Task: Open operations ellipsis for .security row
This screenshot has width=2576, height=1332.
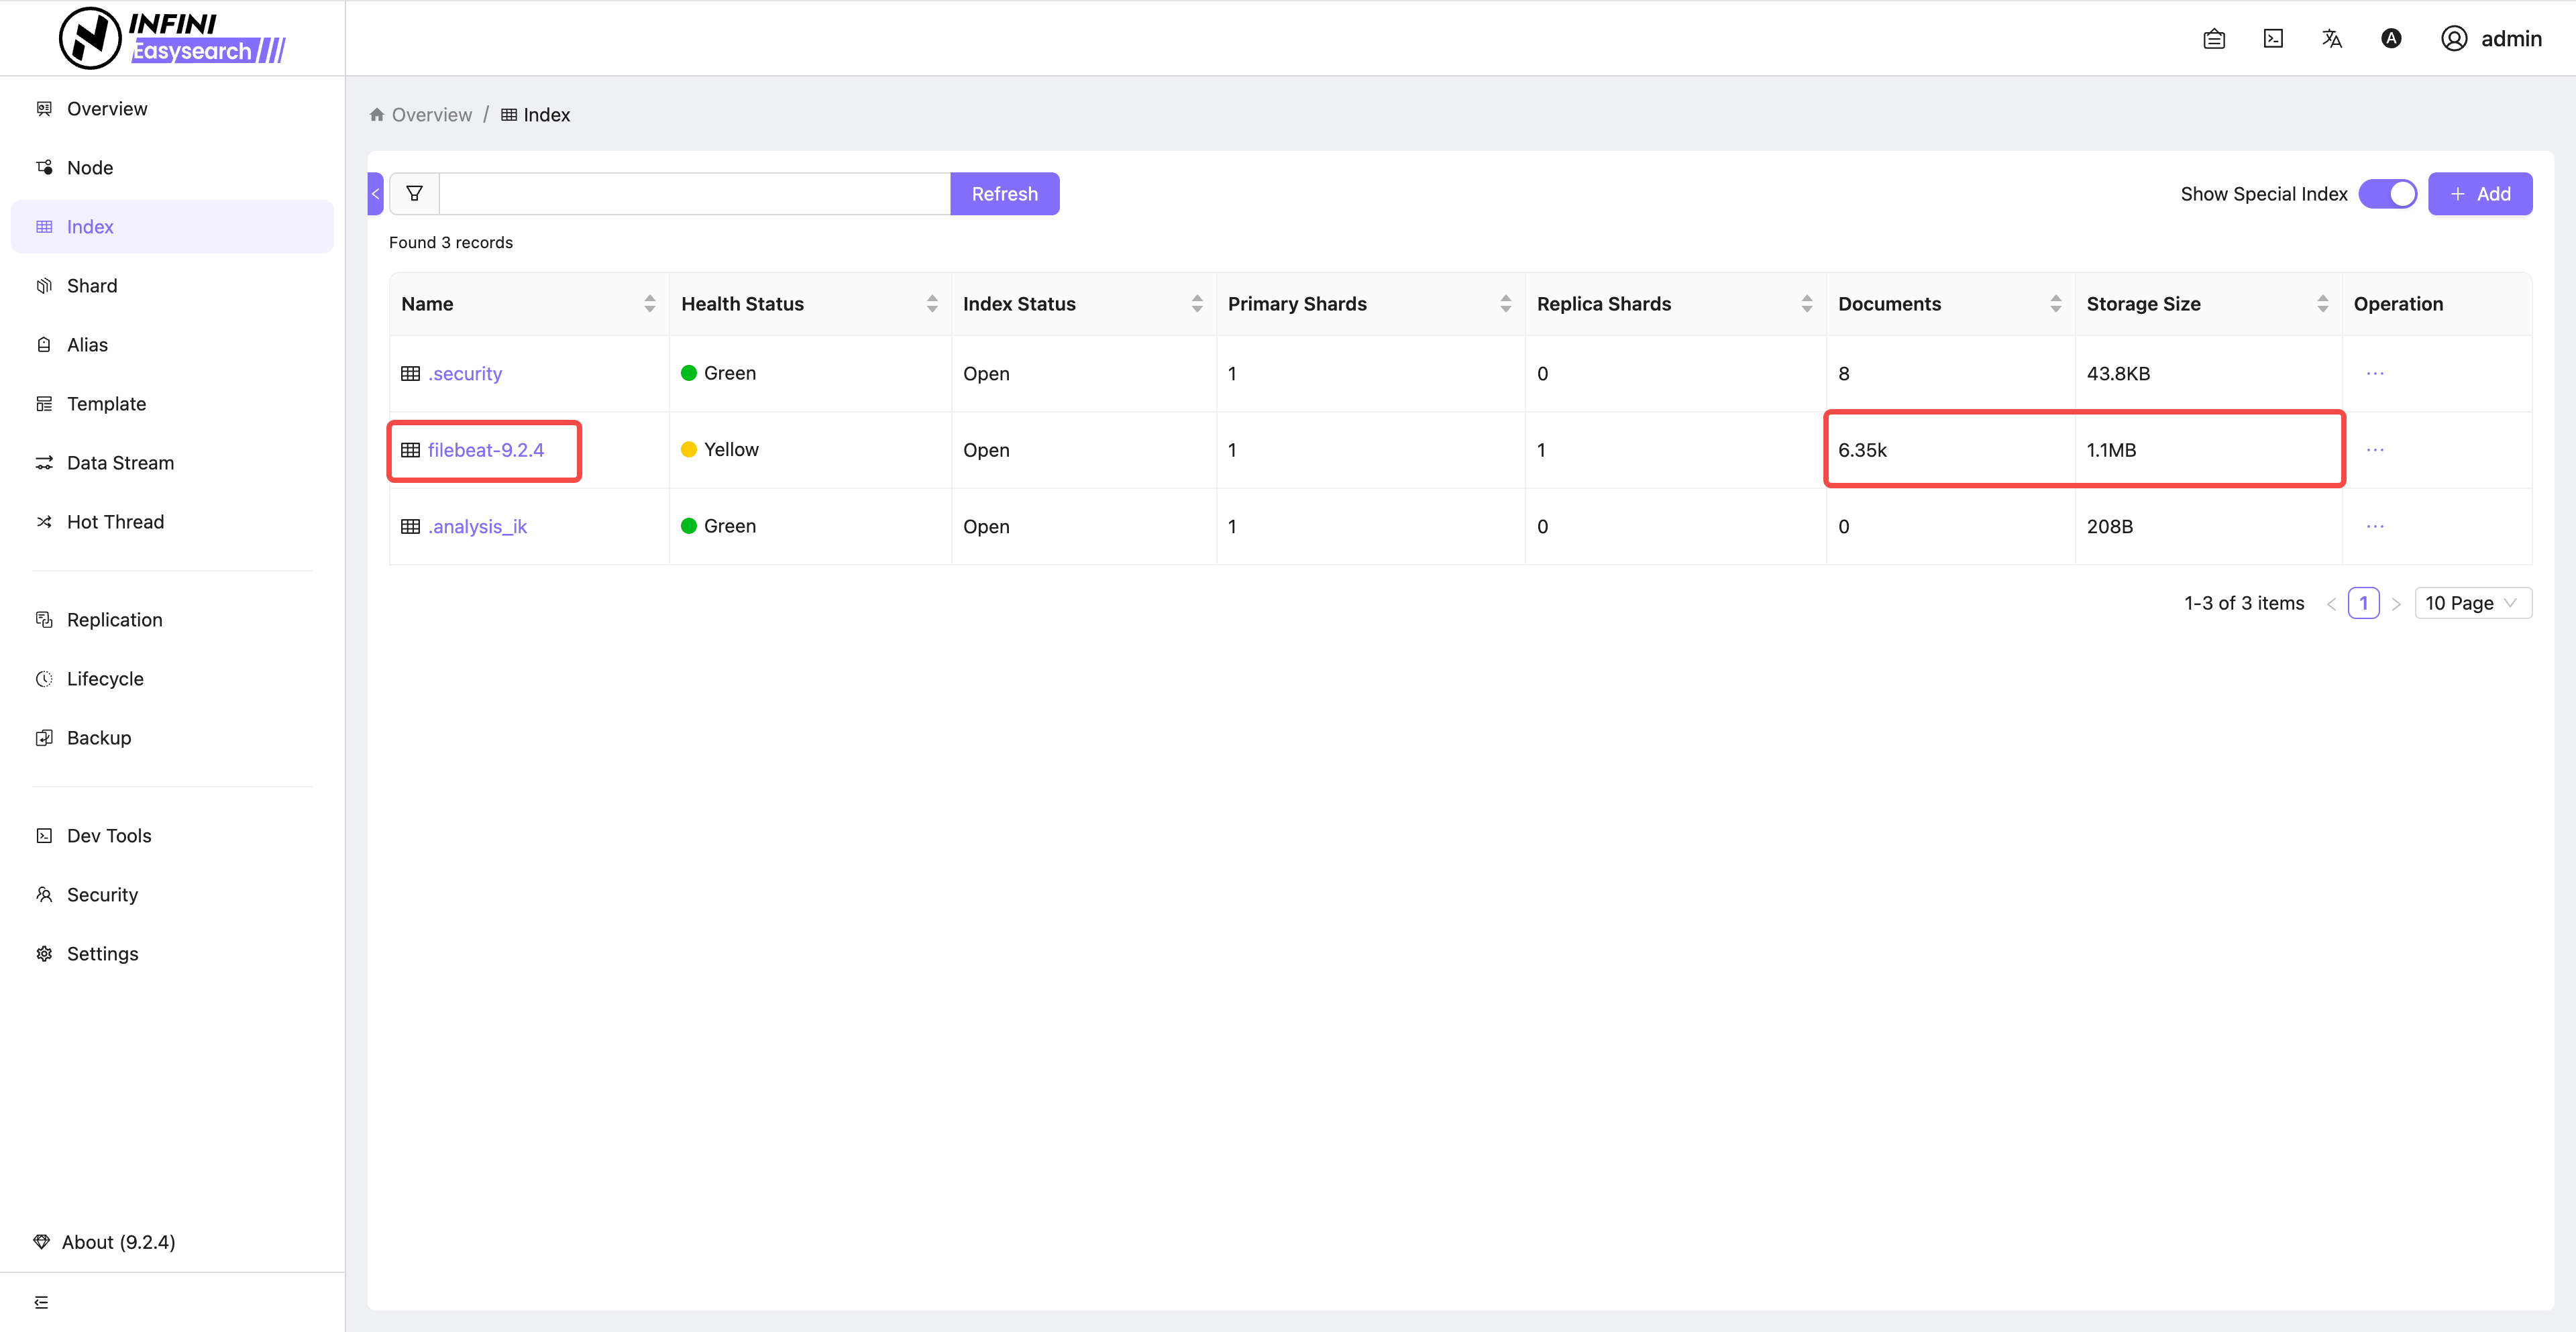Action: coord(2375,373)
